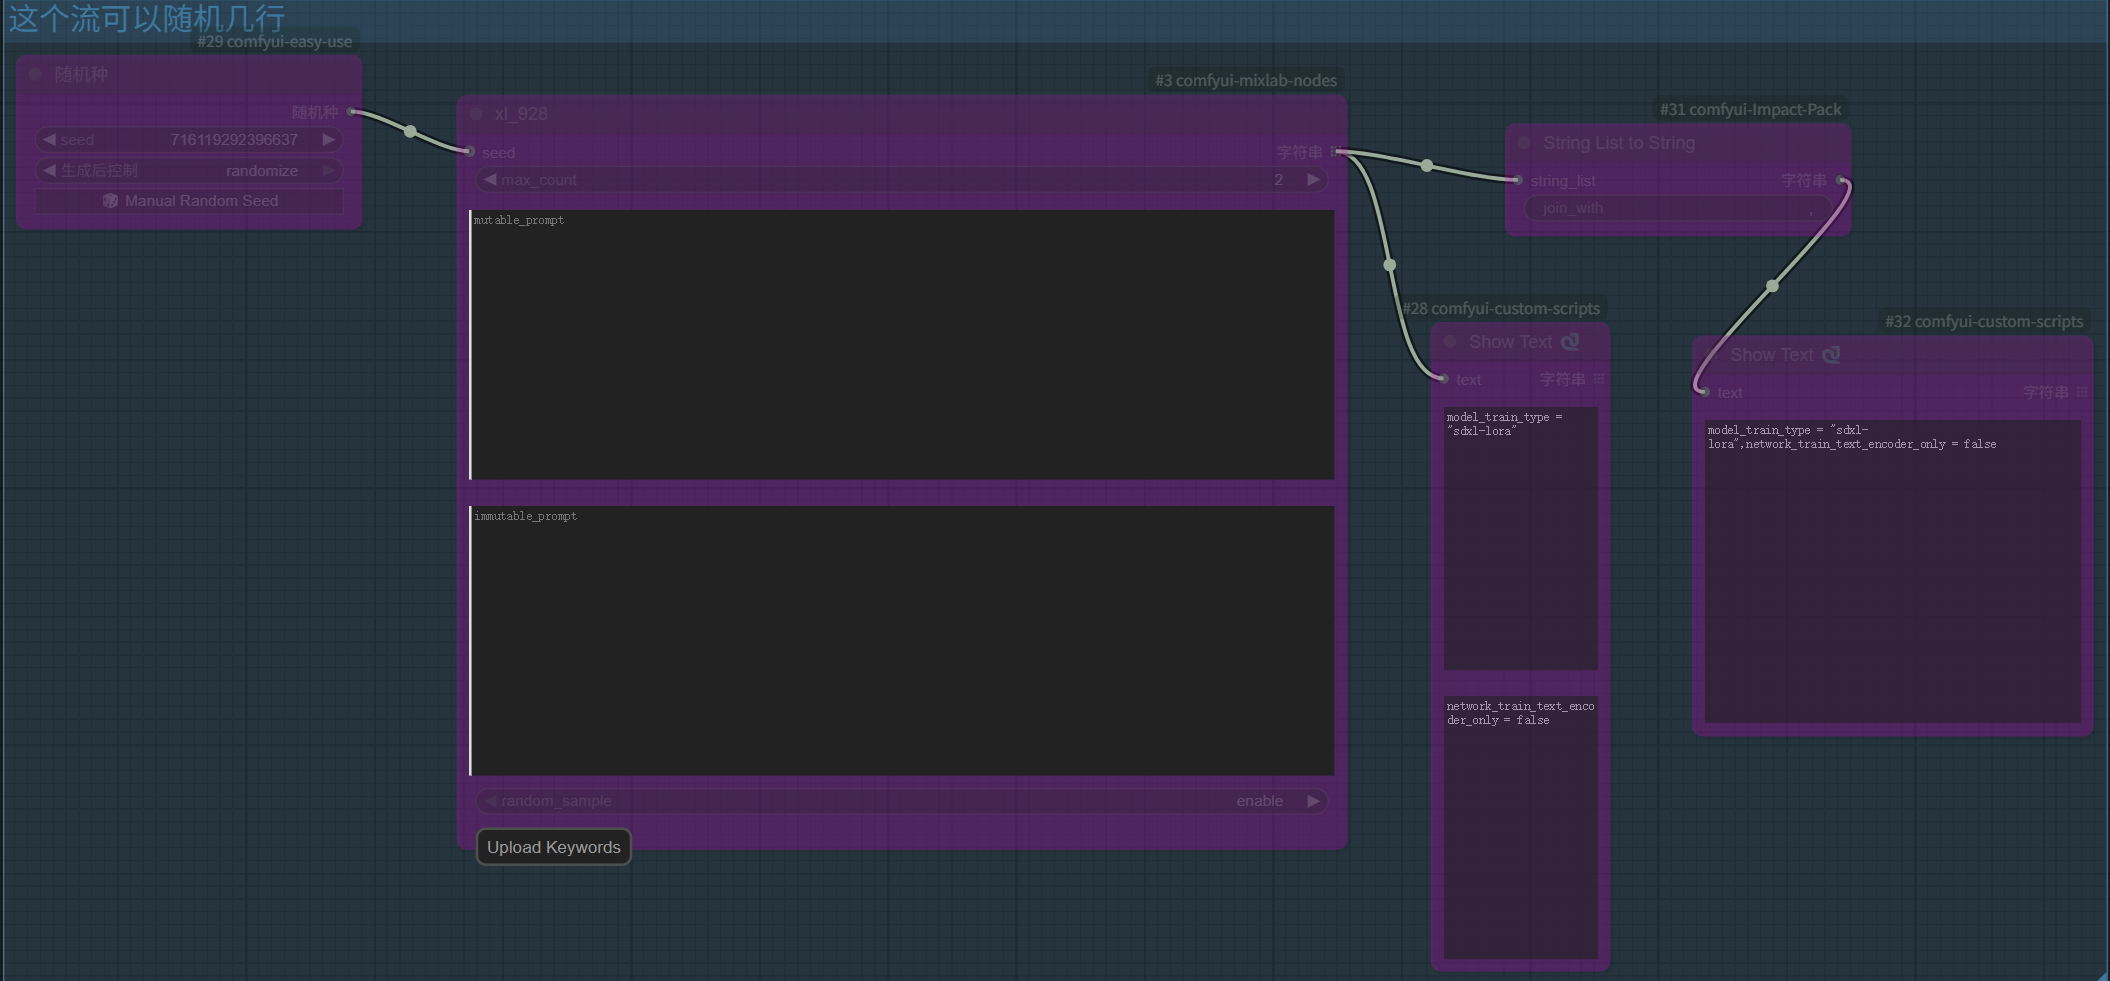Toggle random_sample with left arrow
Screen dimensions: 2110x981
click(490, 801)
